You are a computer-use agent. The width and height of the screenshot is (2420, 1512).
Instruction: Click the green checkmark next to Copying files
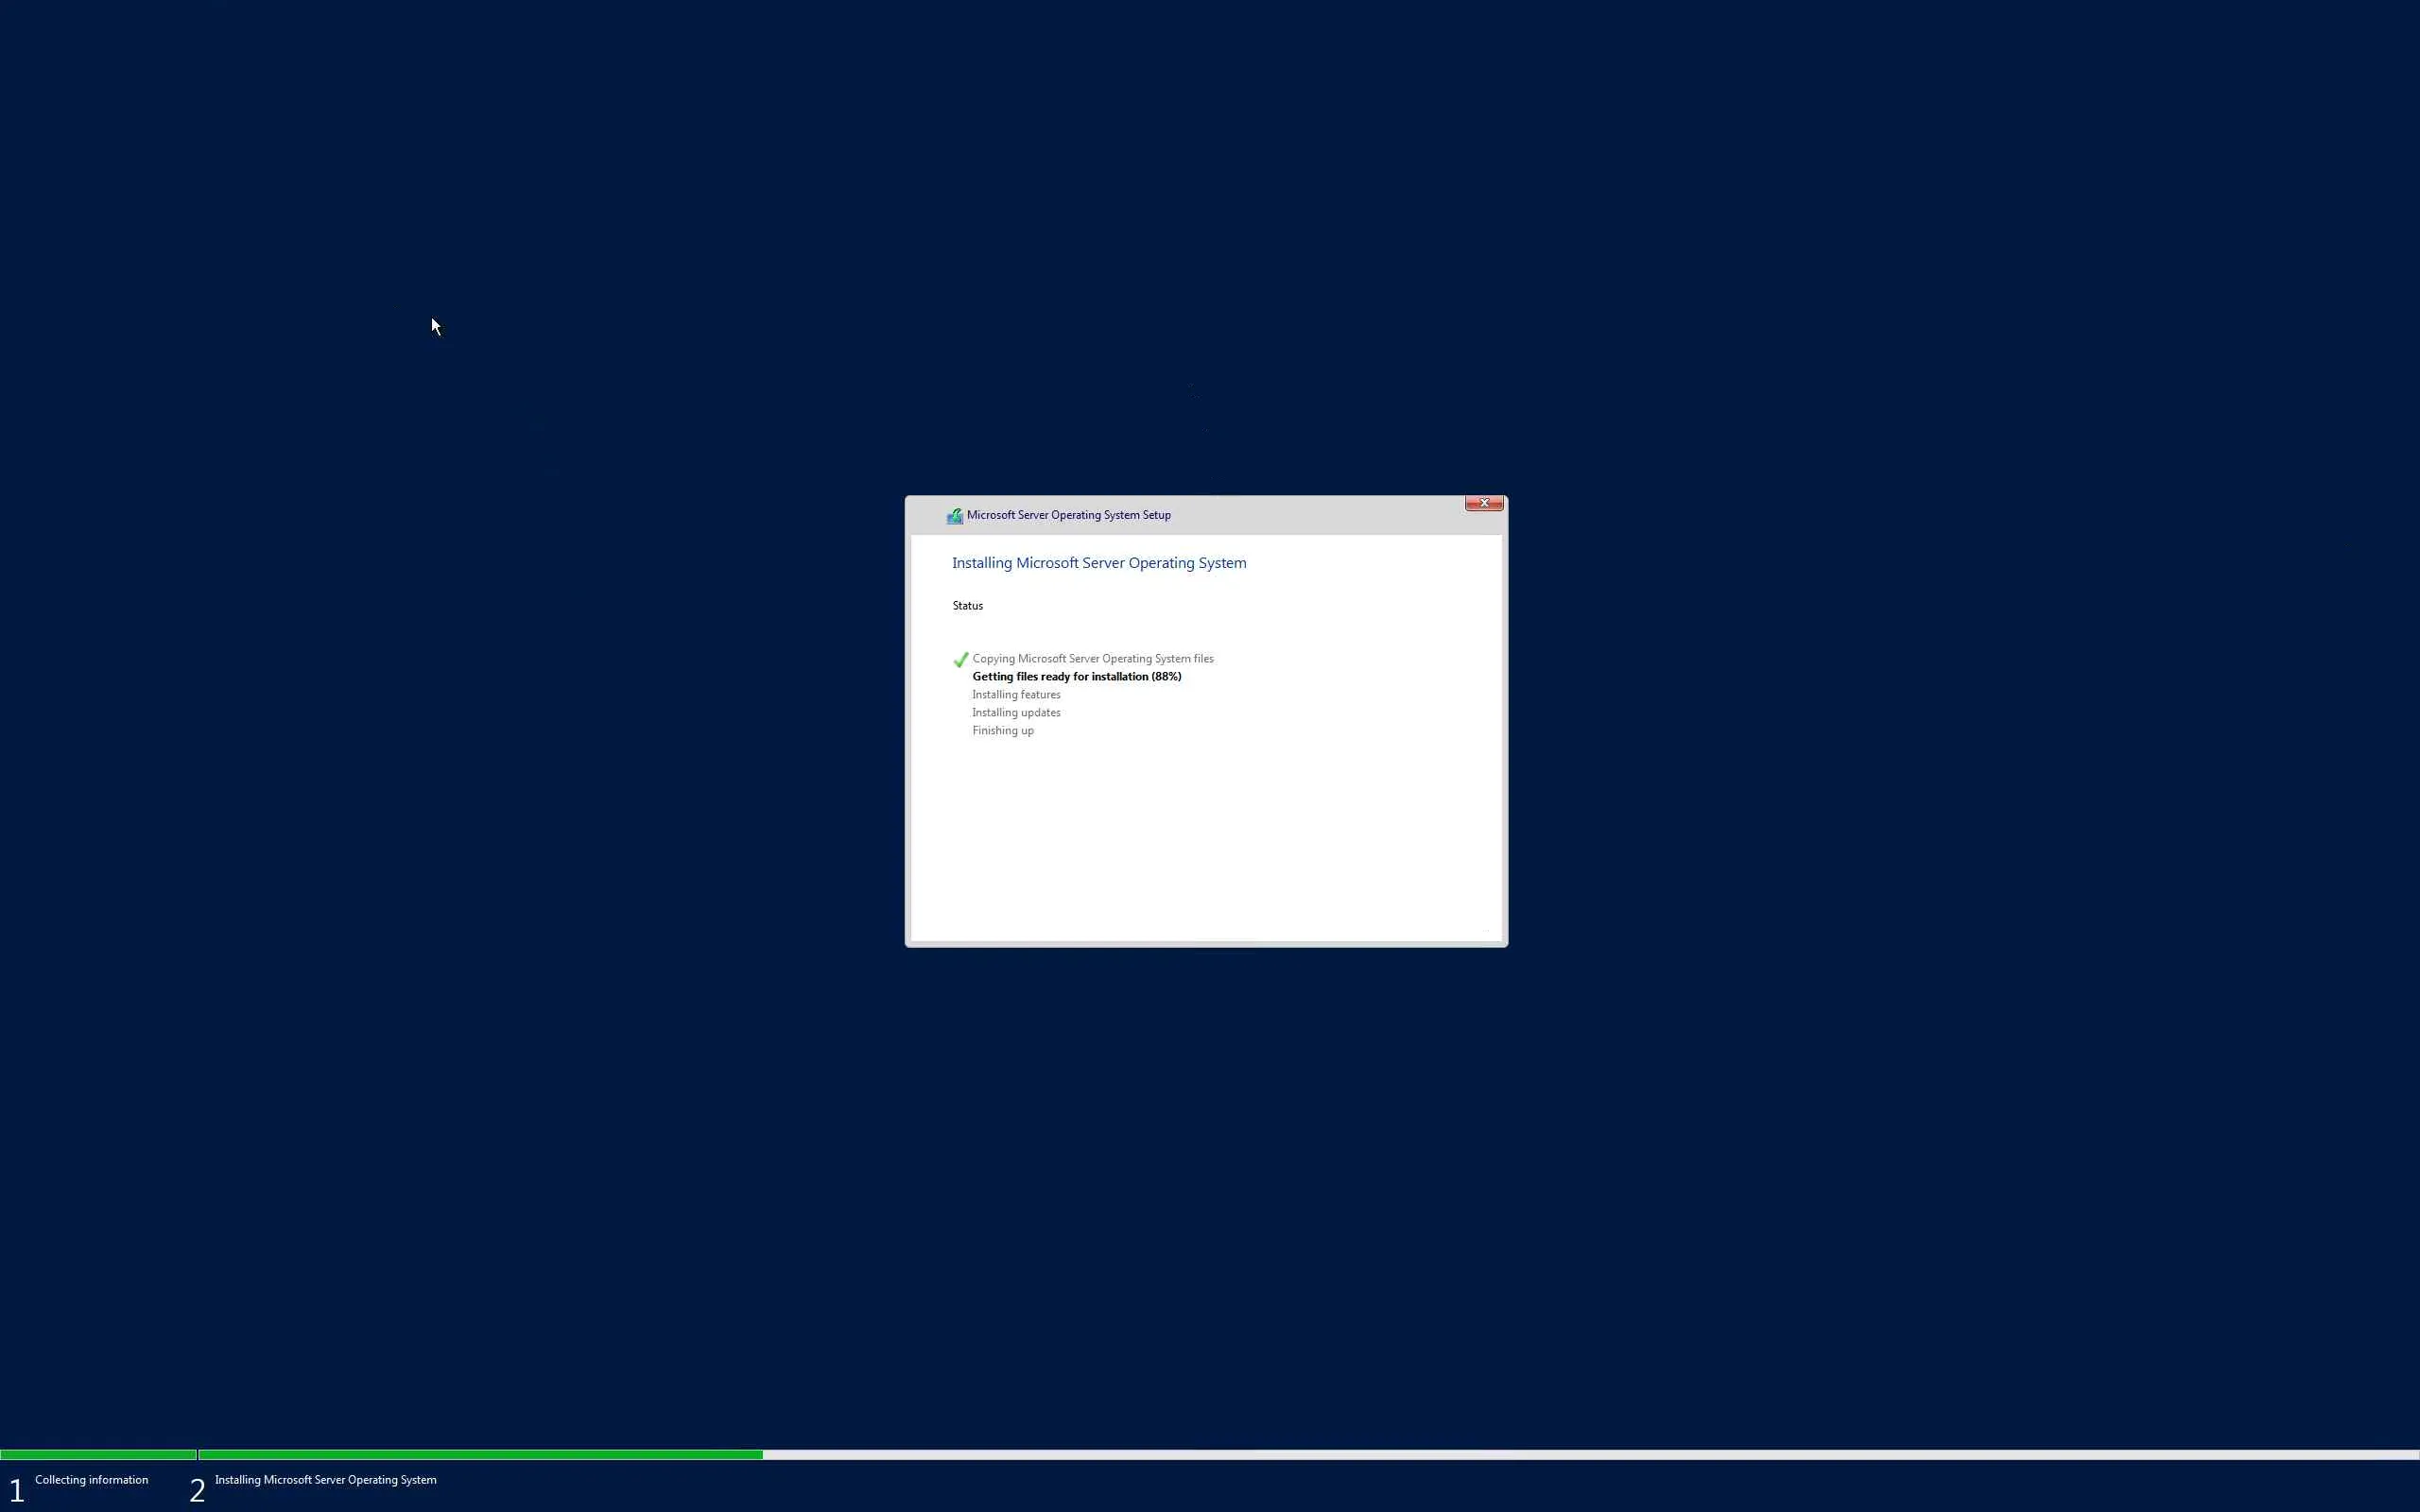tap(961, 660)
